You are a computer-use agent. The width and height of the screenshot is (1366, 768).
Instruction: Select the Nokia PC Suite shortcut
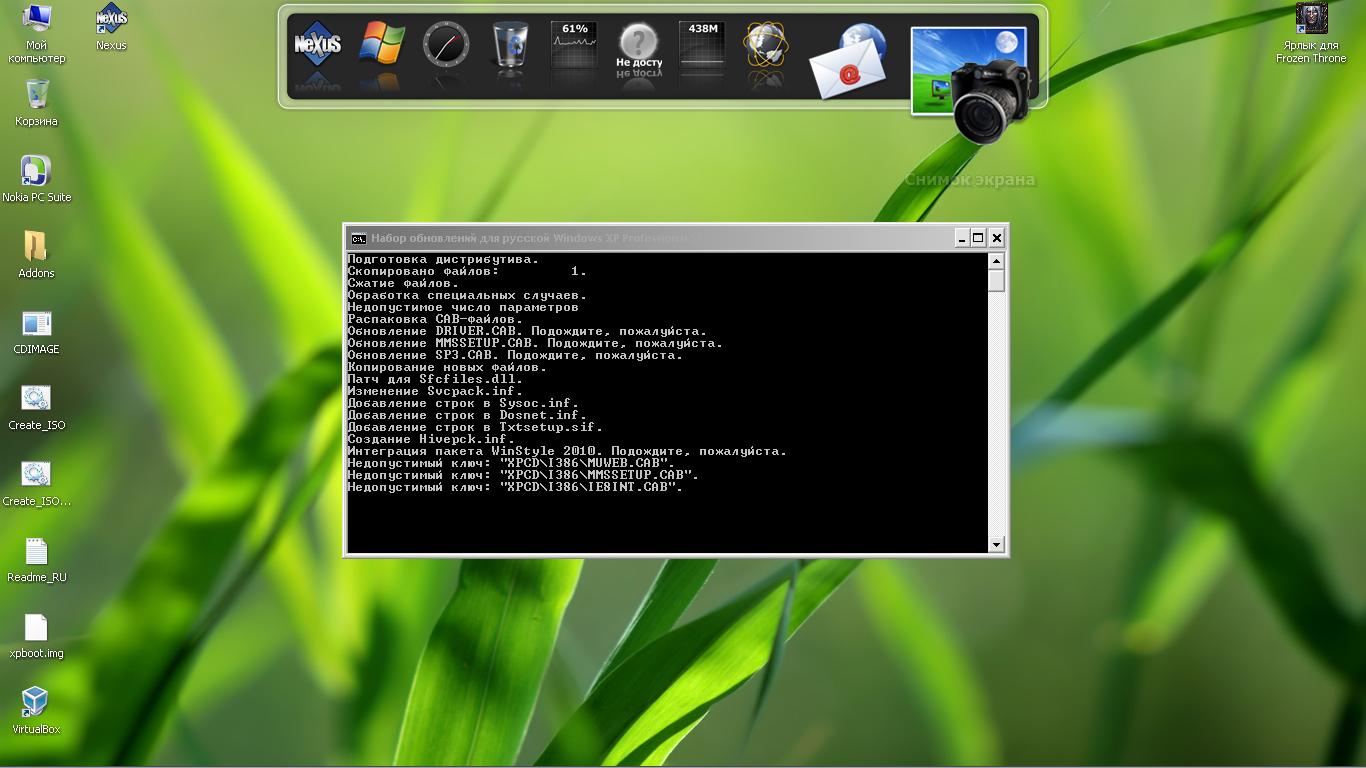pyautogui.click(x=36, y=171)
